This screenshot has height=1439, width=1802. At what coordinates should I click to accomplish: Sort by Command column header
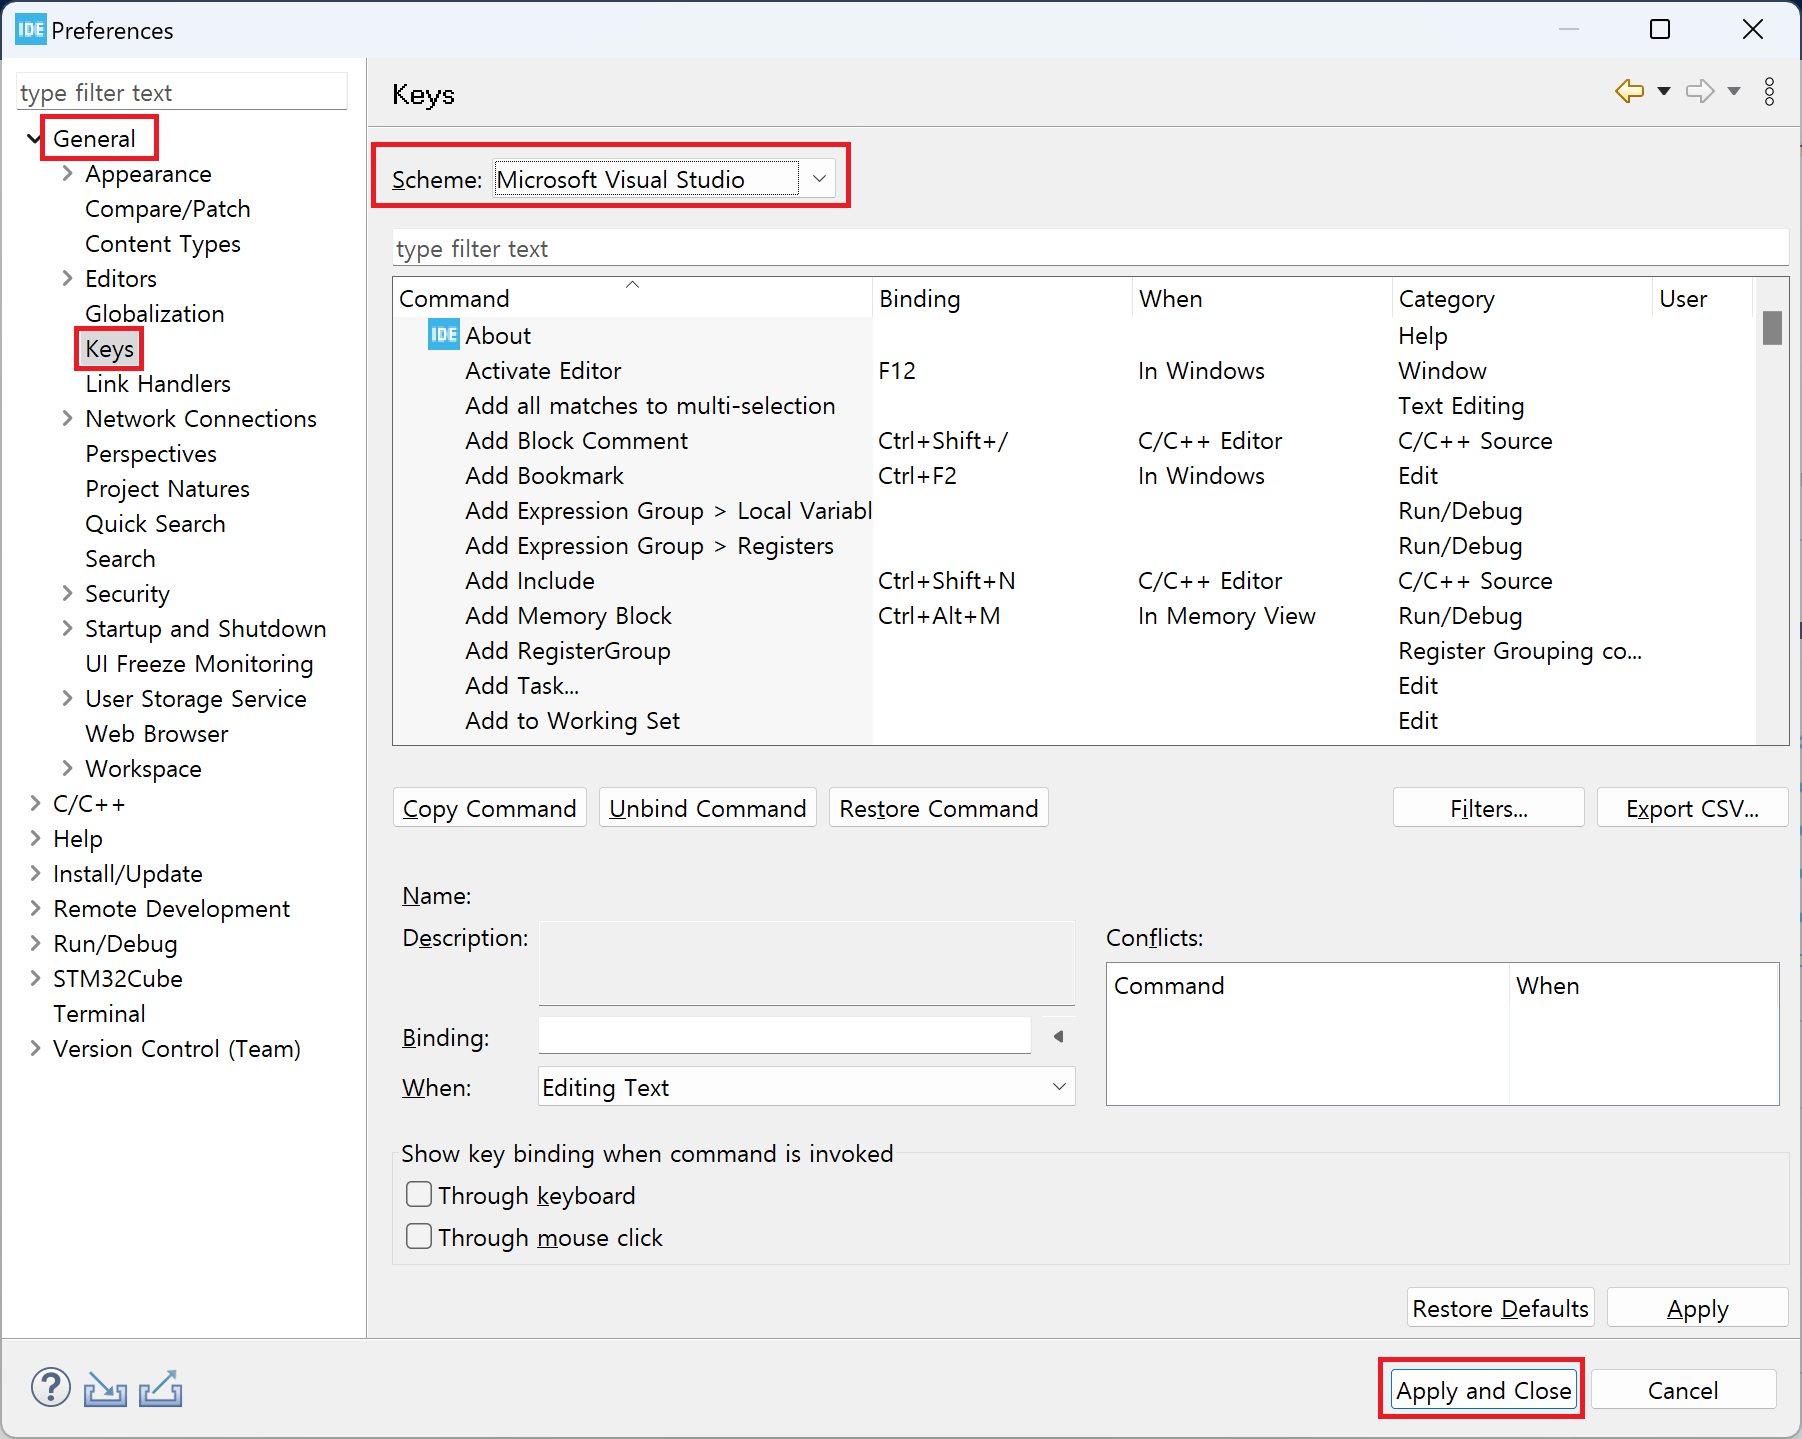point(632,298)
